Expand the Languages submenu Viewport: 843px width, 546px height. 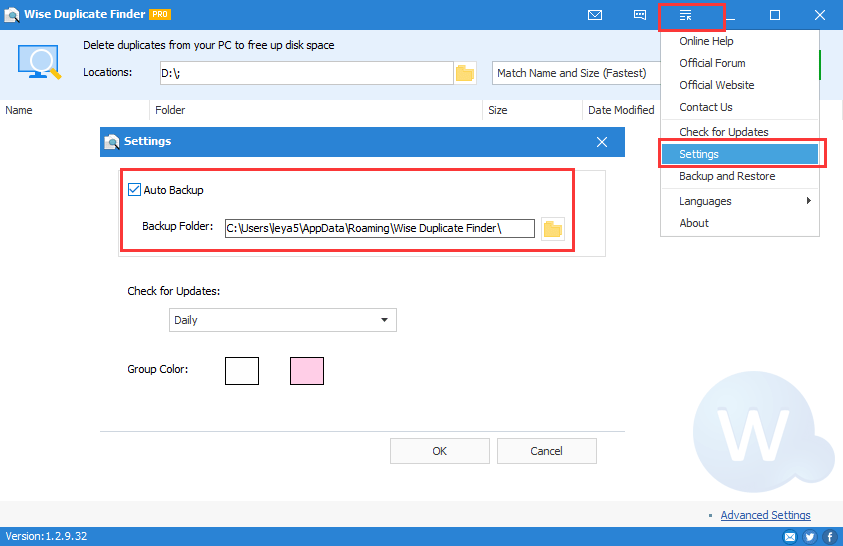coord(740,201)
